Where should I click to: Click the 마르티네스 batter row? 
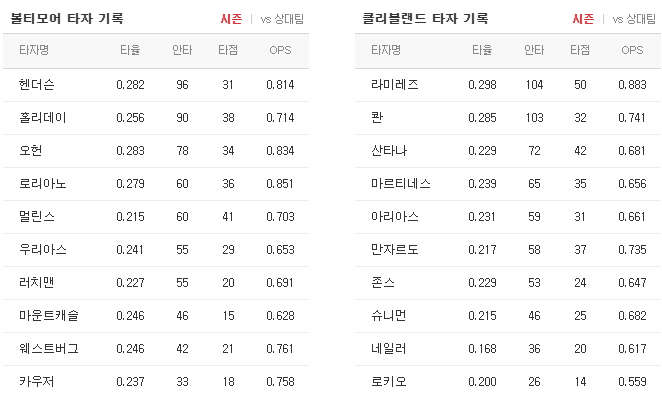(x=508, y=184)
